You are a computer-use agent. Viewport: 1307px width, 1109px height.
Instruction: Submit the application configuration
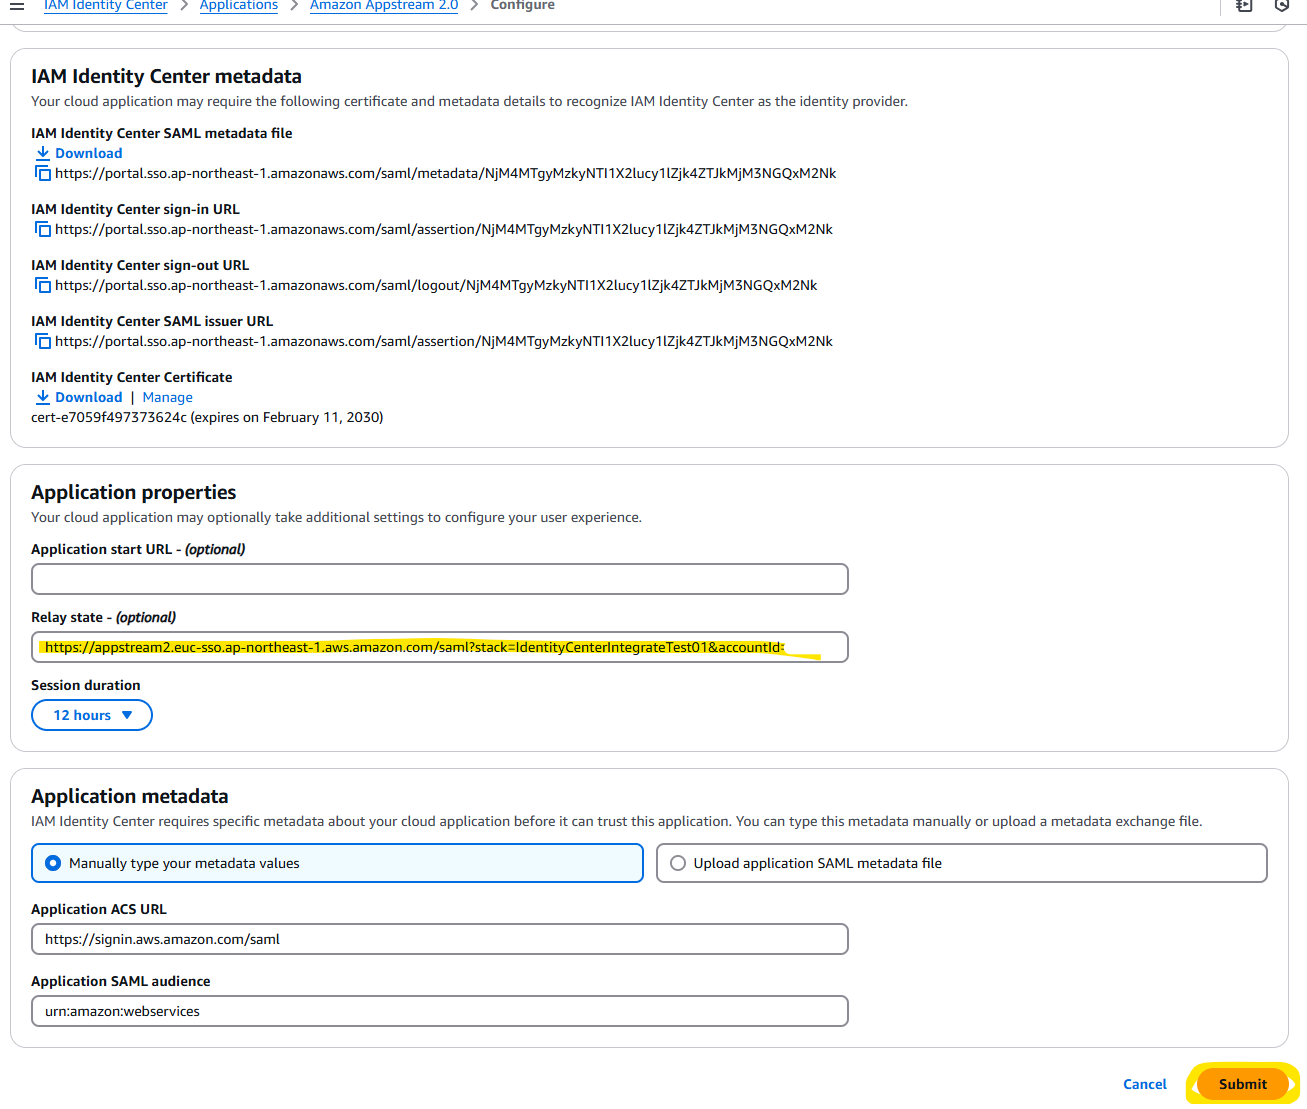[x=1242, y=1084]
